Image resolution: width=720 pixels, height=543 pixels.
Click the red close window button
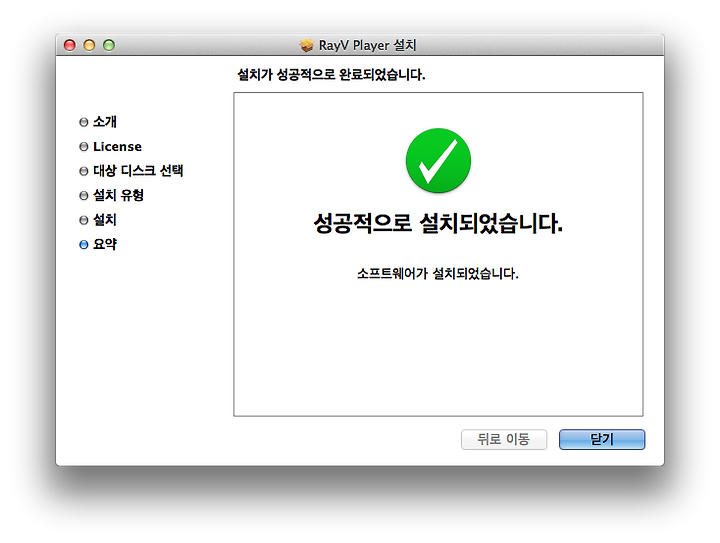click(70, 45)
